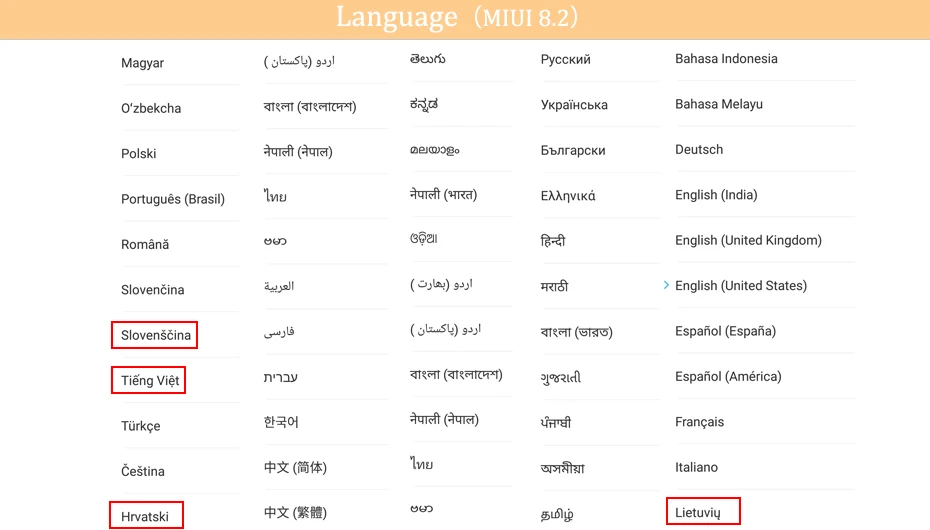Pick the தமிழ் language entry
Image resolution: width=930 pixels, height=530 pixels.
[x=557, y=514]
